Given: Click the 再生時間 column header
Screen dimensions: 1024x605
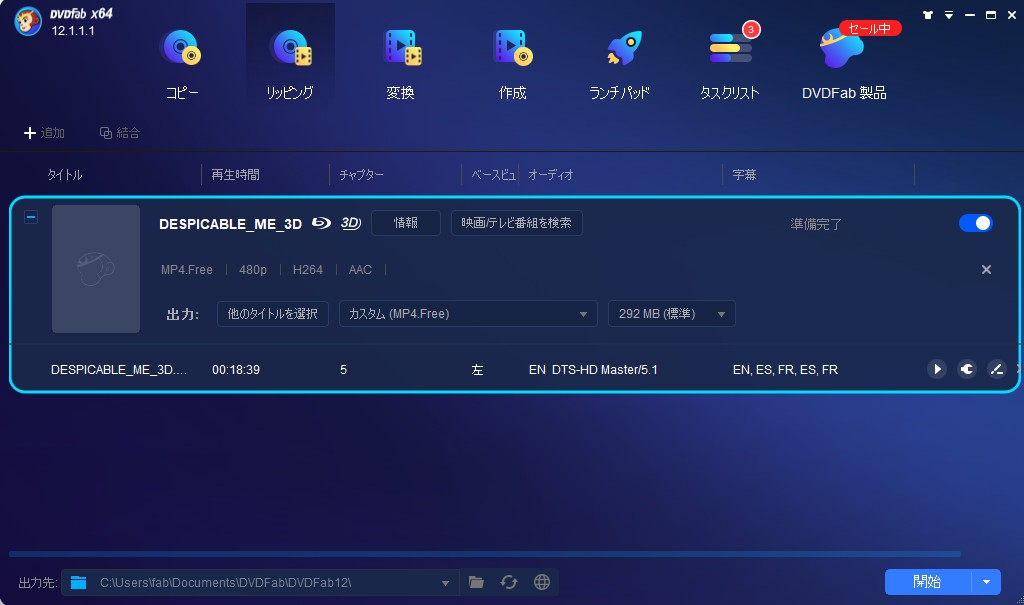Looking at the screenshot, I should [x=236, y=174].
